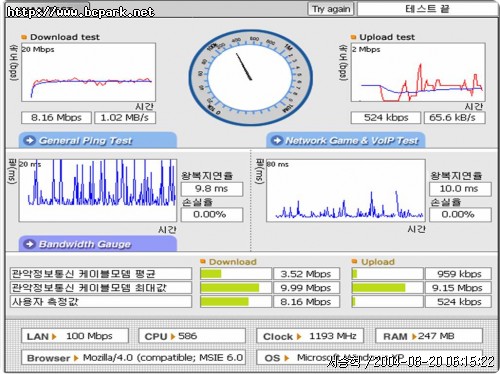
Task: Click the orange arrow next to RAM
Action: 414,337
